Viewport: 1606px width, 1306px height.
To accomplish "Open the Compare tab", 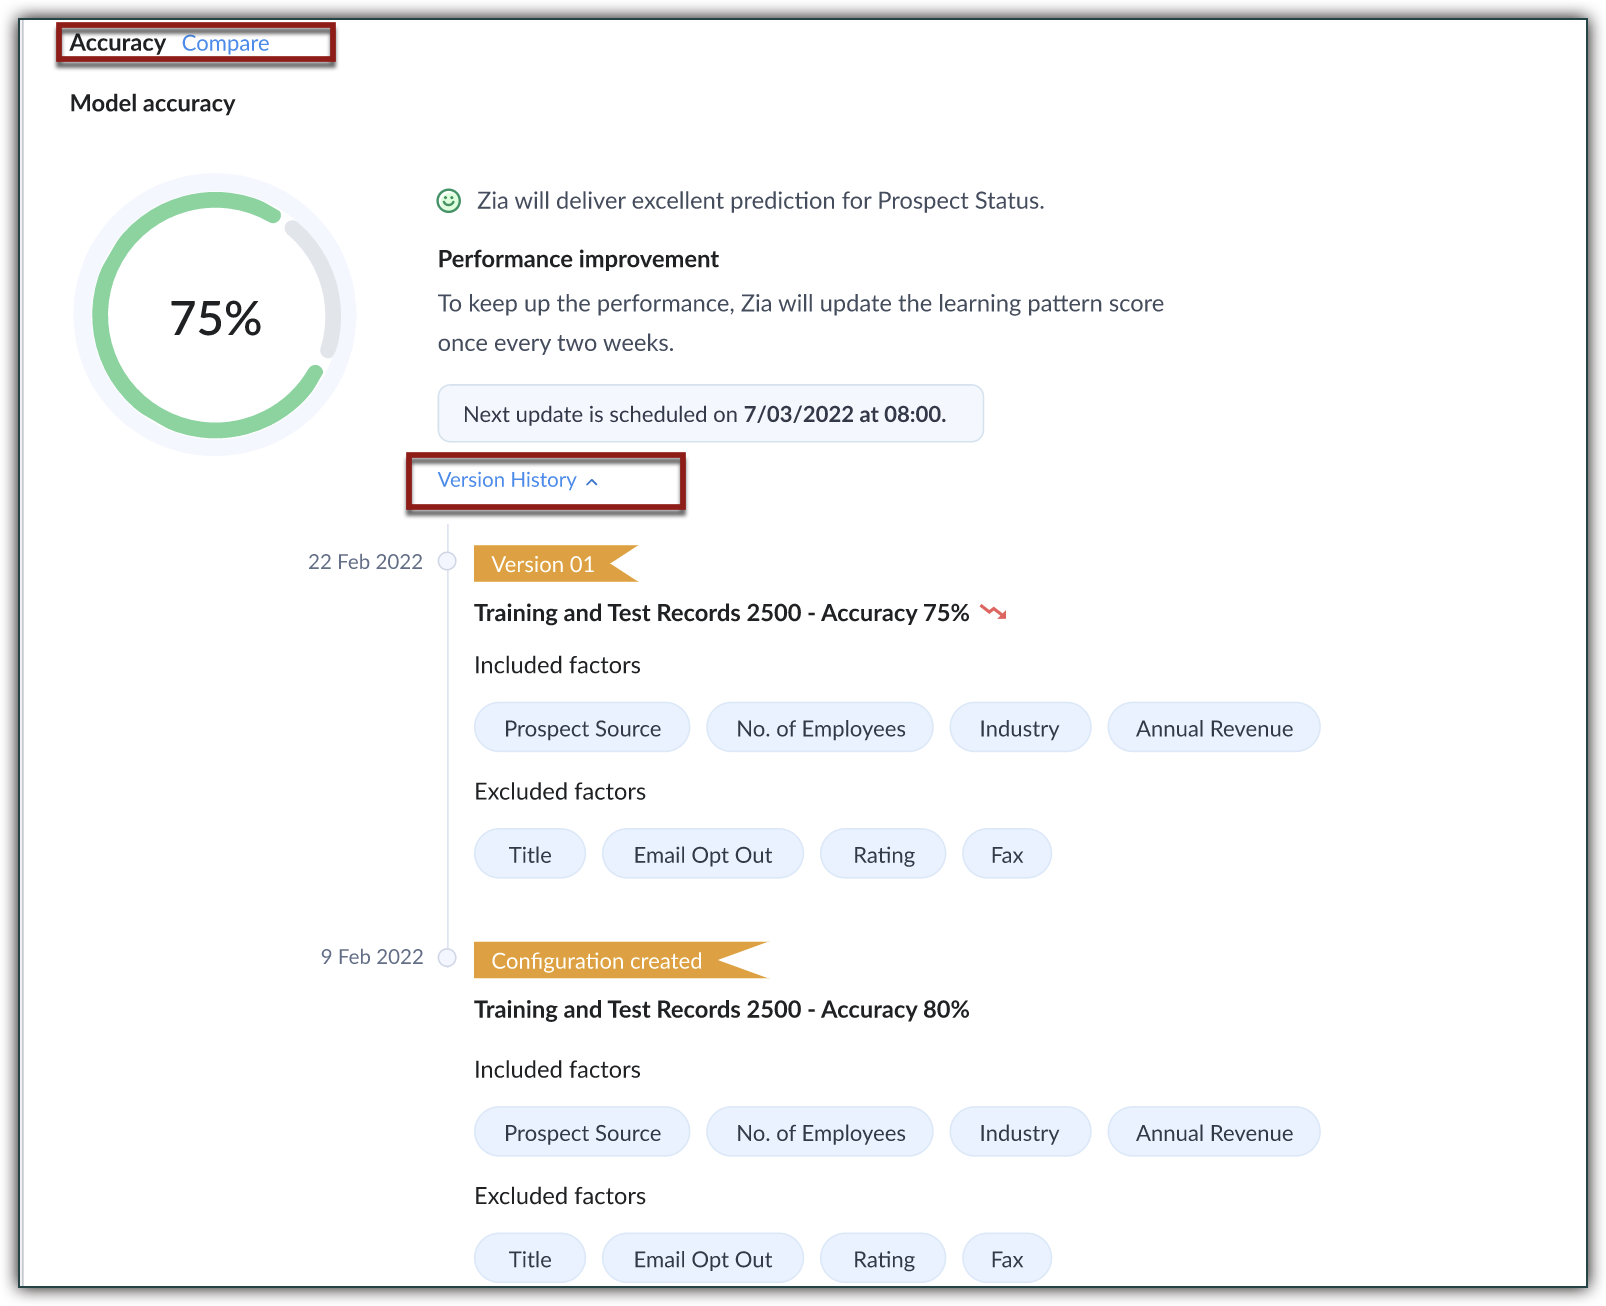I will [225, 44].
